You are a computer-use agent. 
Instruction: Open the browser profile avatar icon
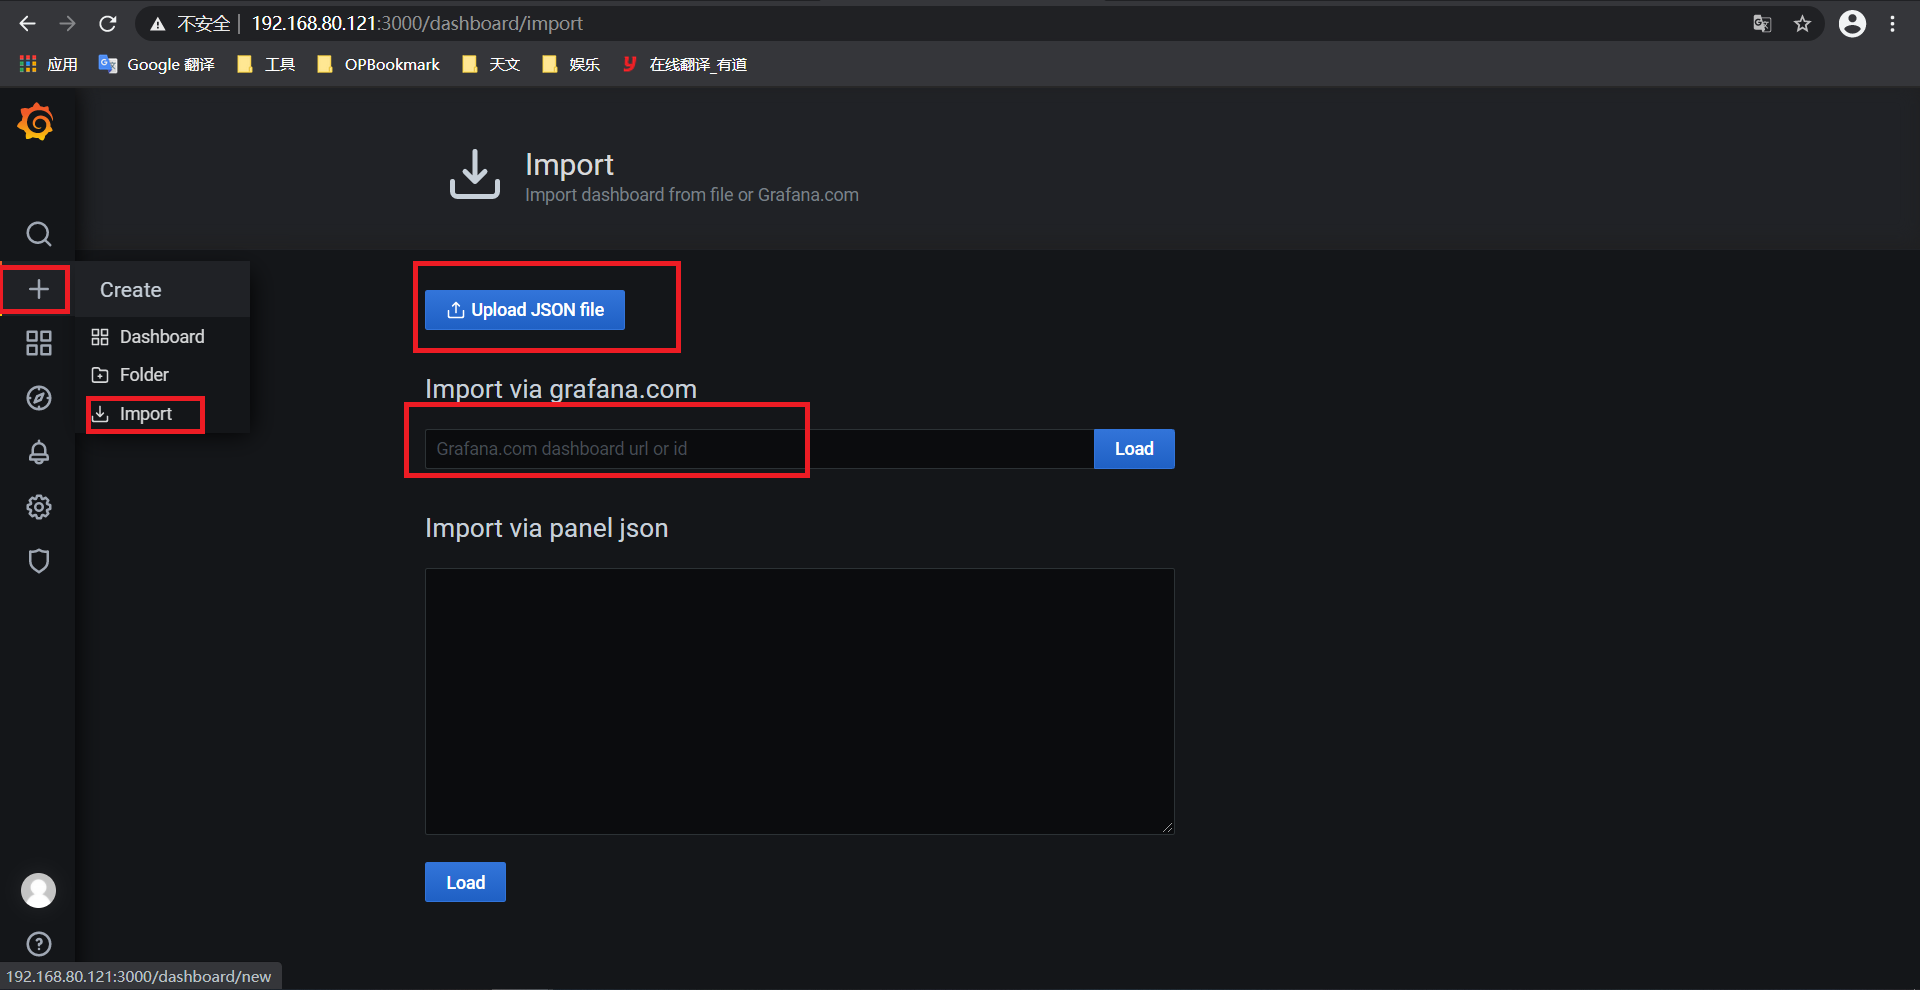coord(1852,24)
